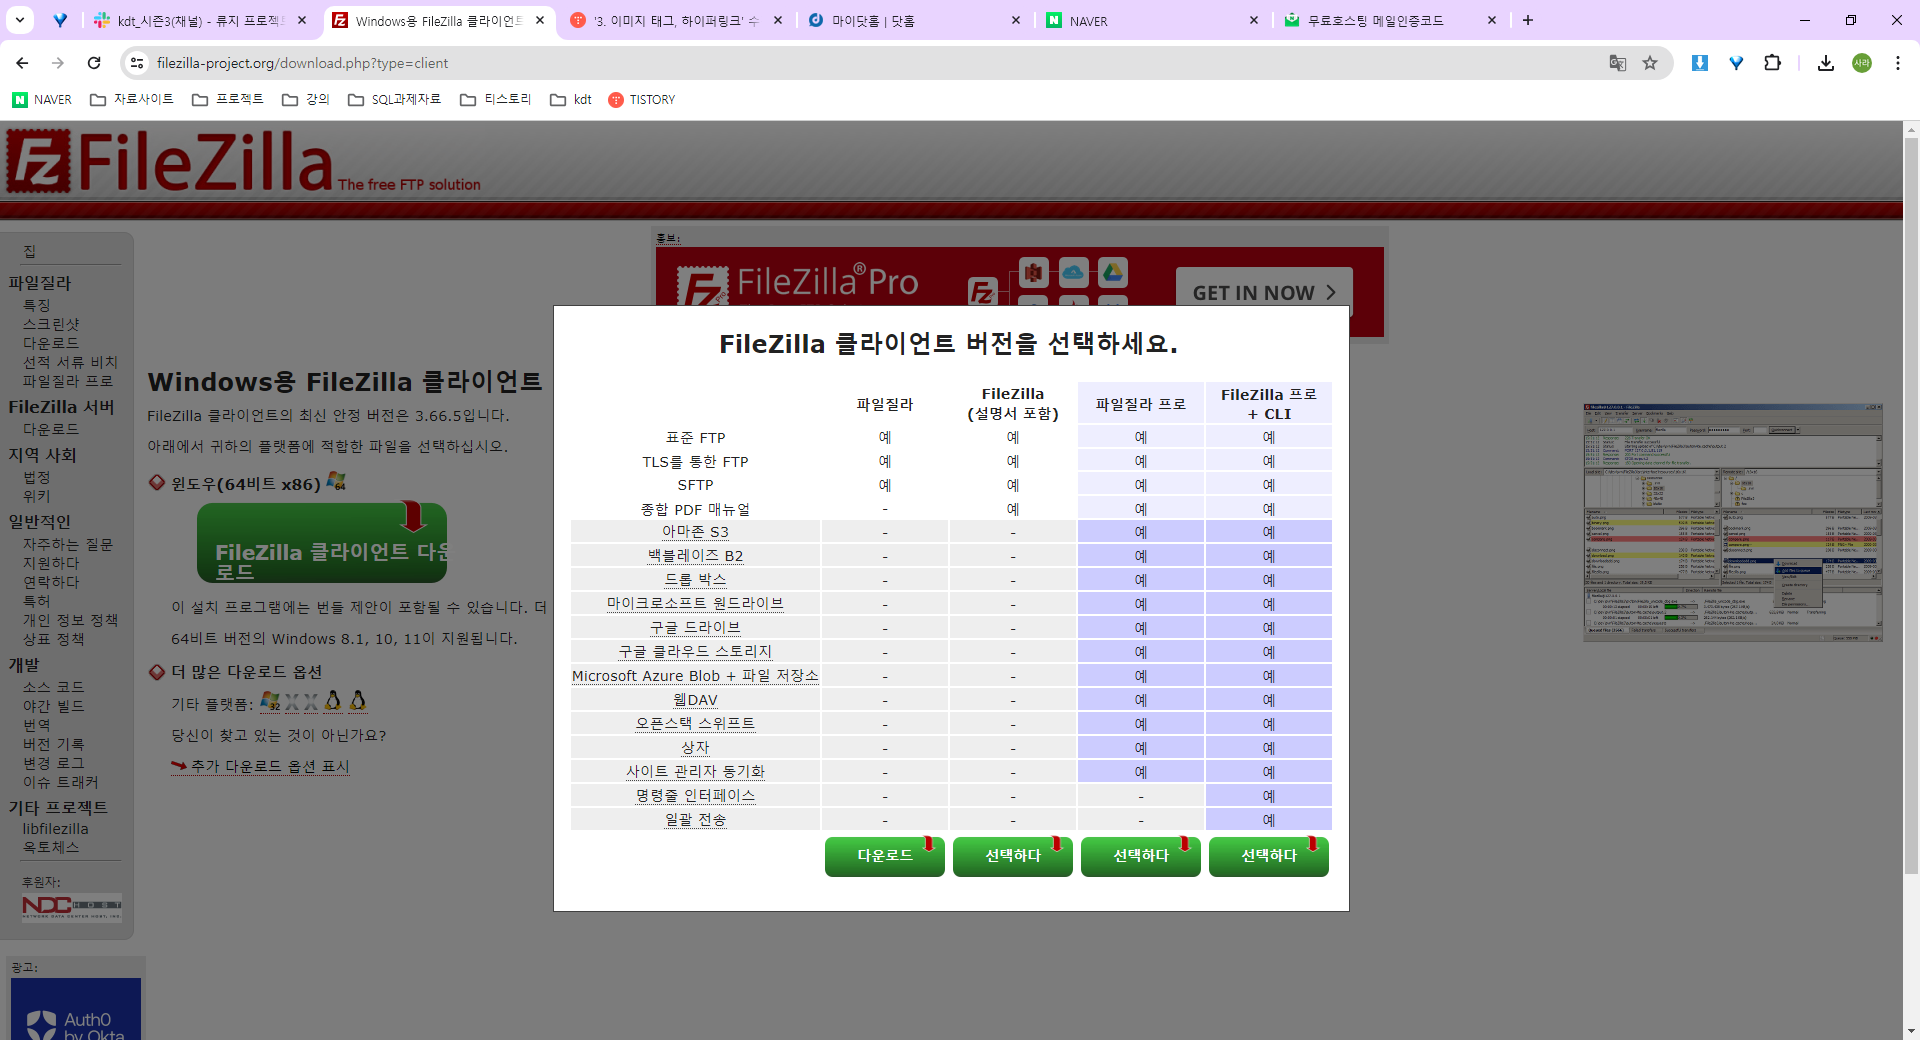1920x1040 pixels.
Task: Click 구글 클라우드 스토리지 feature link
Action: 695,652
